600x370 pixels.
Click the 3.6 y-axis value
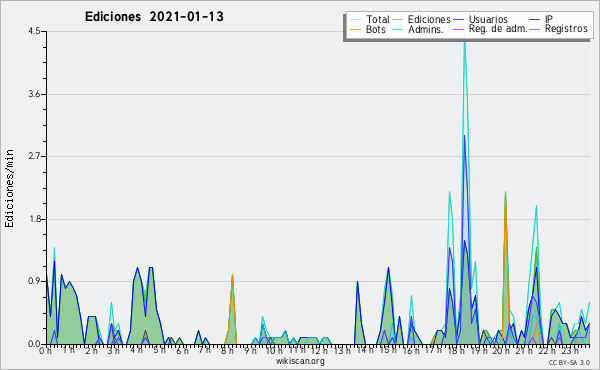(x=34, y=94)
